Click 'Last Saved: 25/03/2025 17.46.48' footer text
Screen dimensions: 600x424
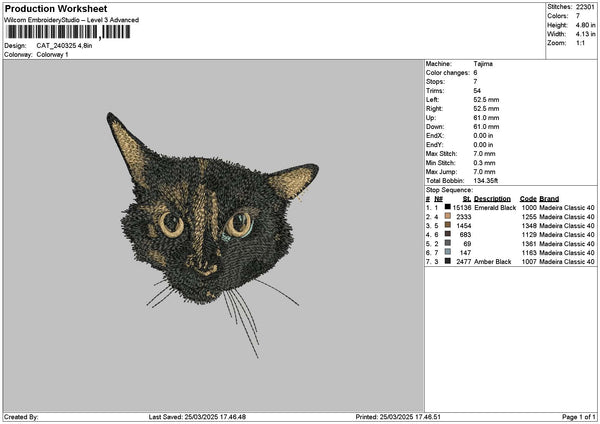(197, 417)
